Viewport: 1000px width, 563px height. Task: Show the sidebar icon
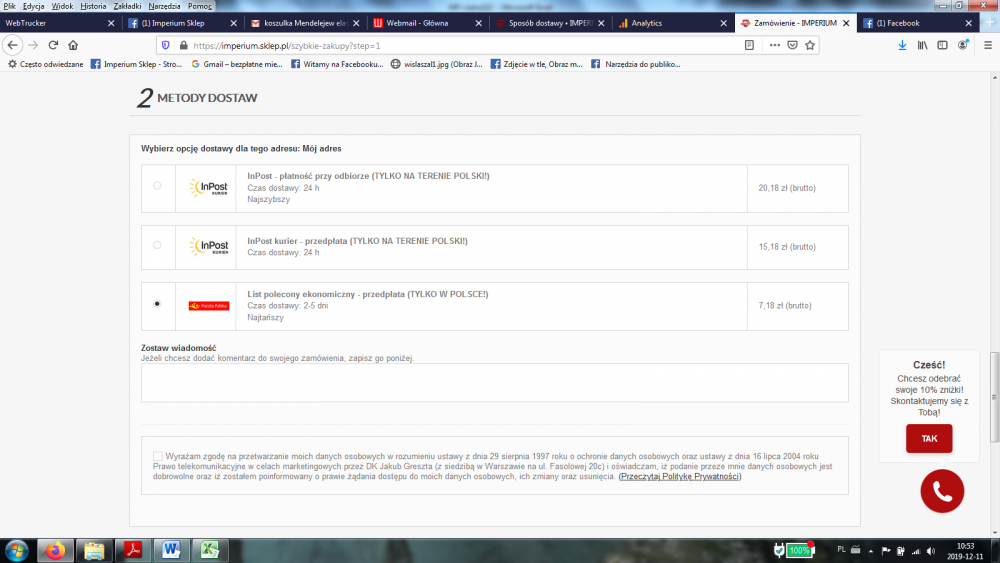(942, 45)
